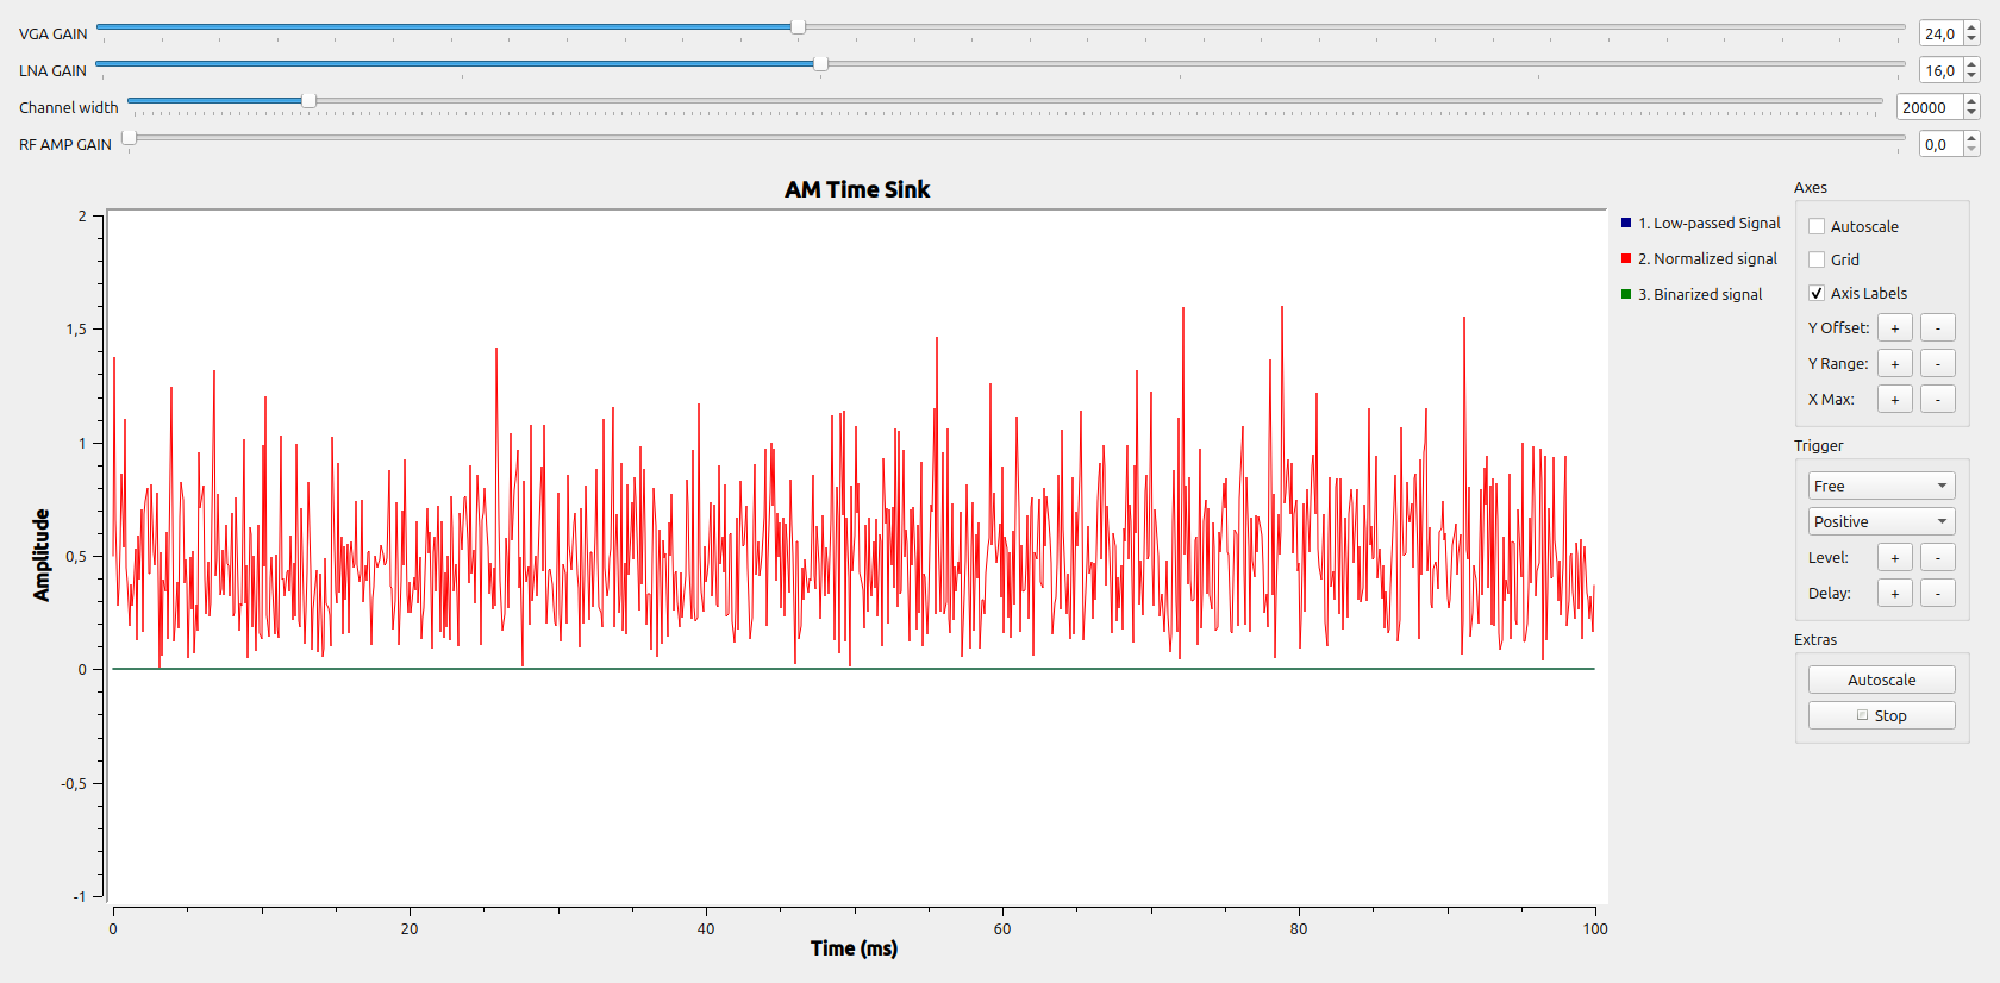Screen dimensions: 2000x983
Task: Enable the Grid checkbox
Action: click(x=1817, y=259)
